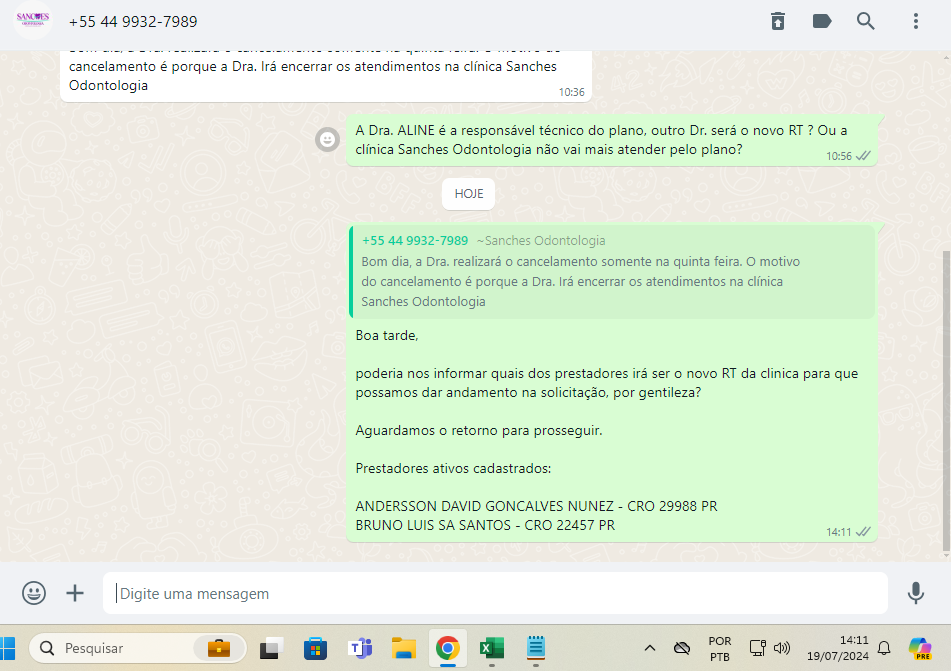Show hidden system tray icons chevron

click(x=650, y=649)
